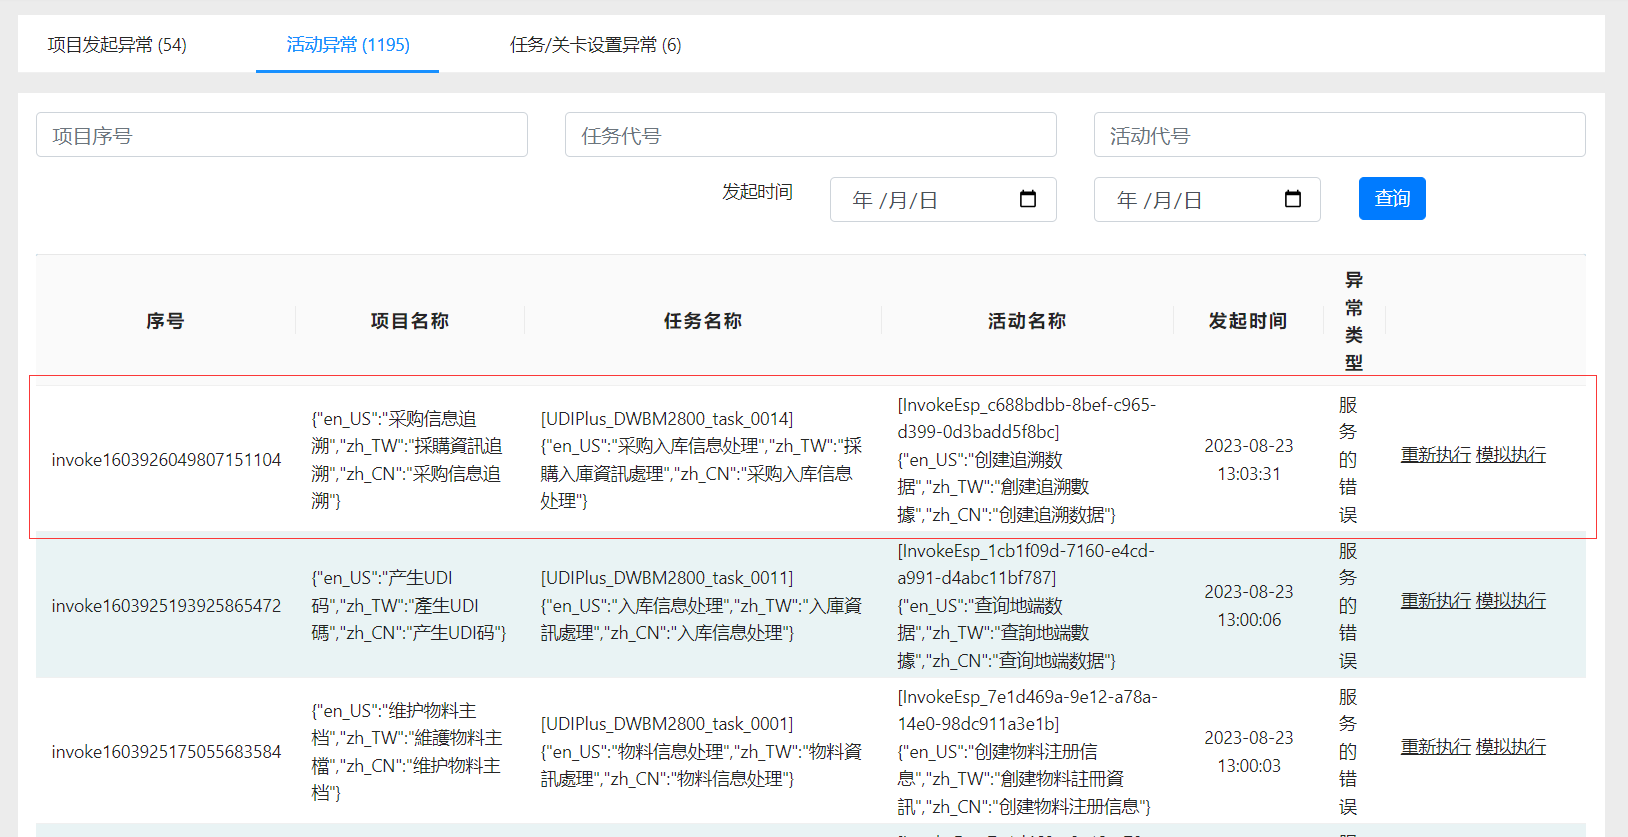Select cell invoke1603926049807151104
This screenshot has width=1628, height=837.
166,460
